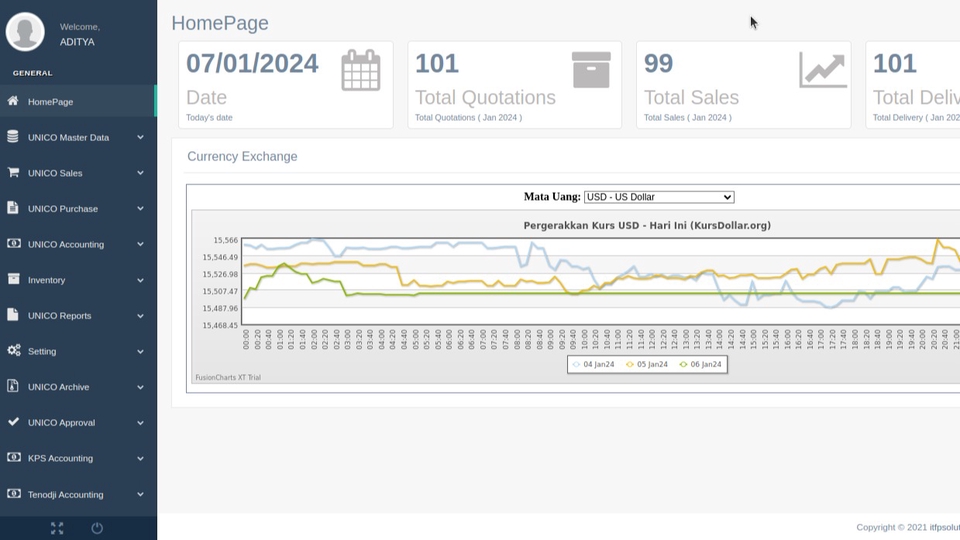The height and width of the screenshot is (540, 960).
Task: Click the power logout icon
Action: (x=97, y=528)
